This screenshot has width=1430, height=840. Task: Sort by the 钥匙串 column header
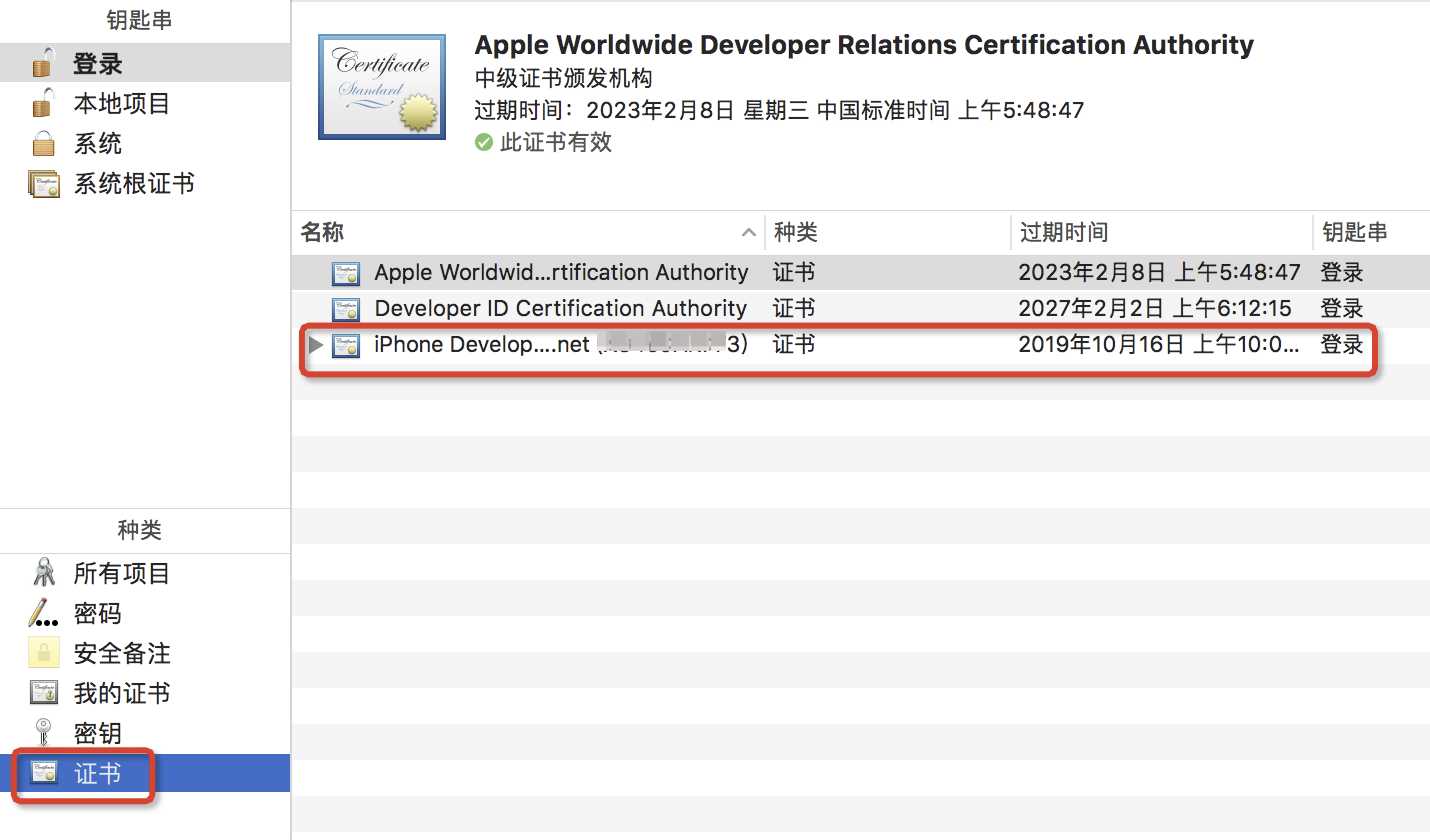click(1371, 233)
